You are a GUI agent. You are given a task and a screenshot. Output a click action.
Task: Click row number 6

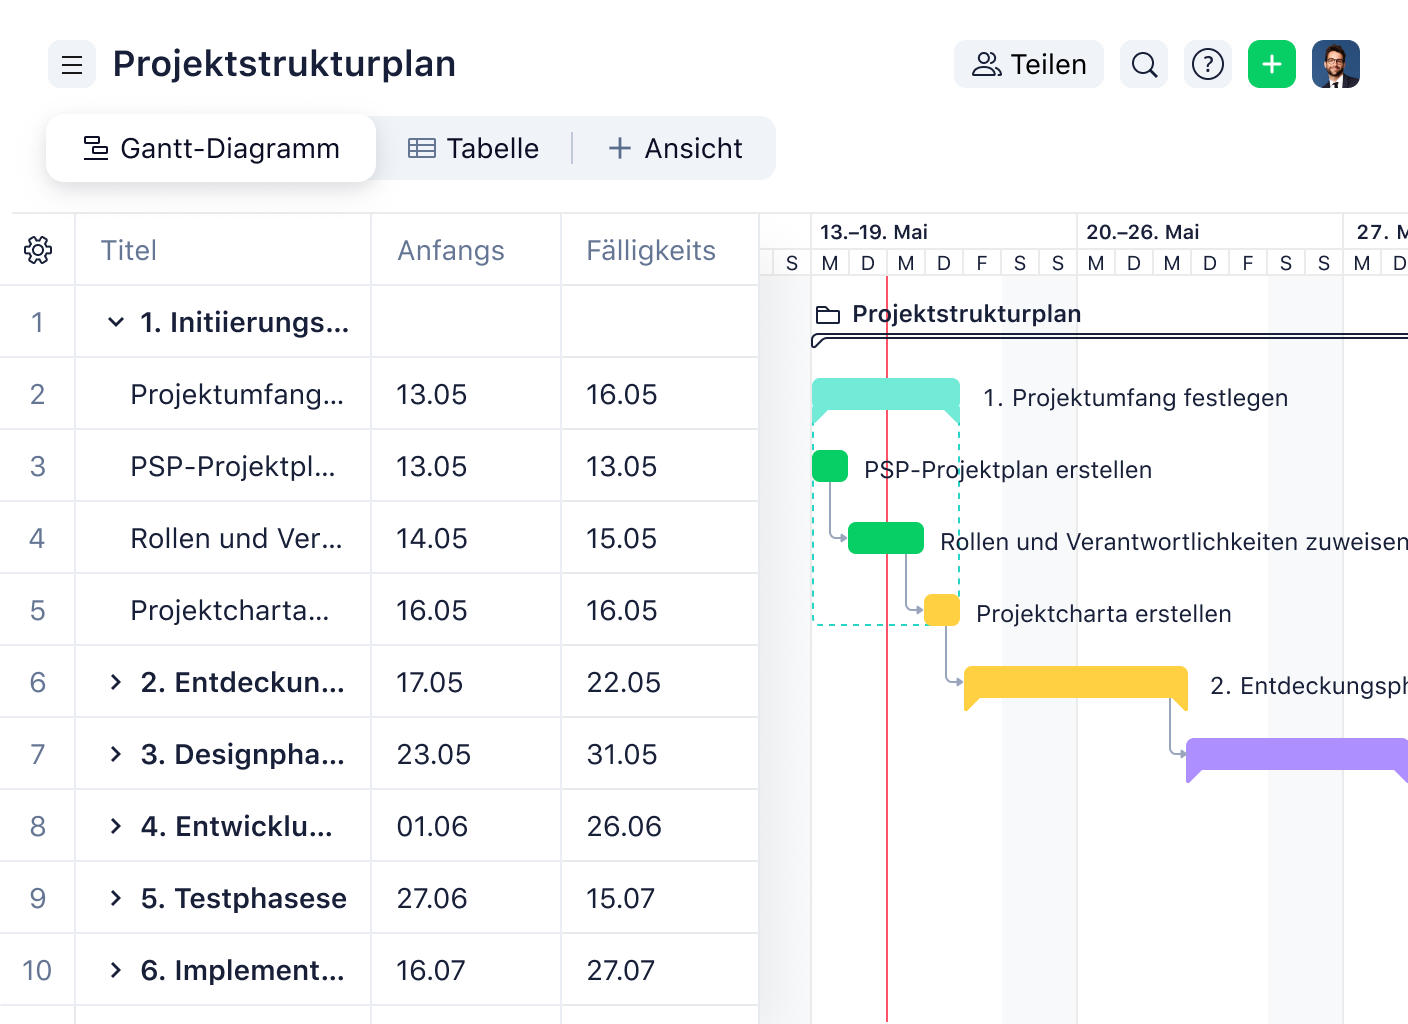click(x=38, y=682)
